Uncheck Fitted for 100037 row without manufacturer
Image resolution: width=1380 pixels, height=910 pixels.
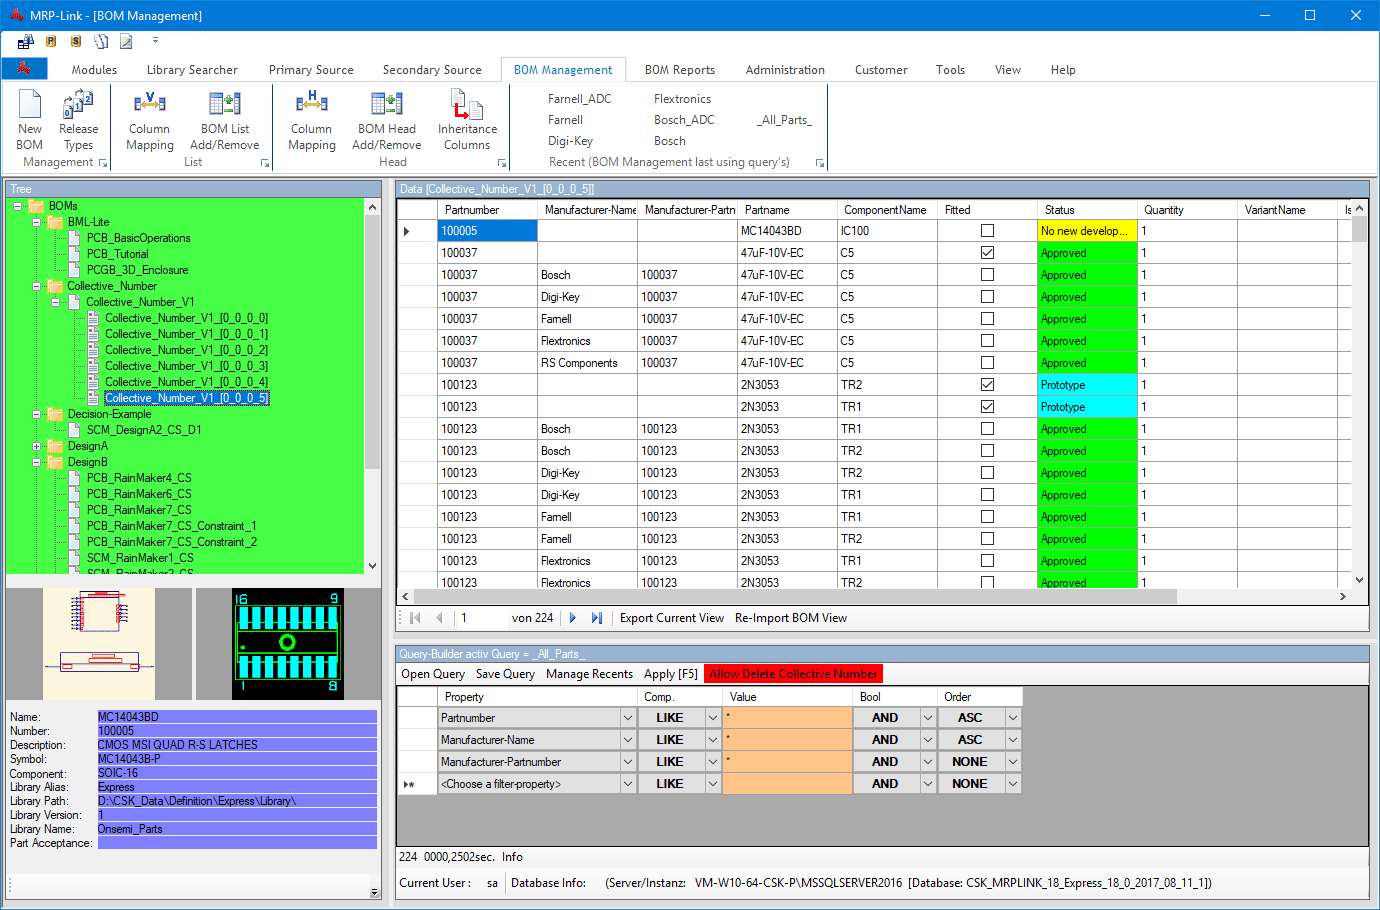987,253
